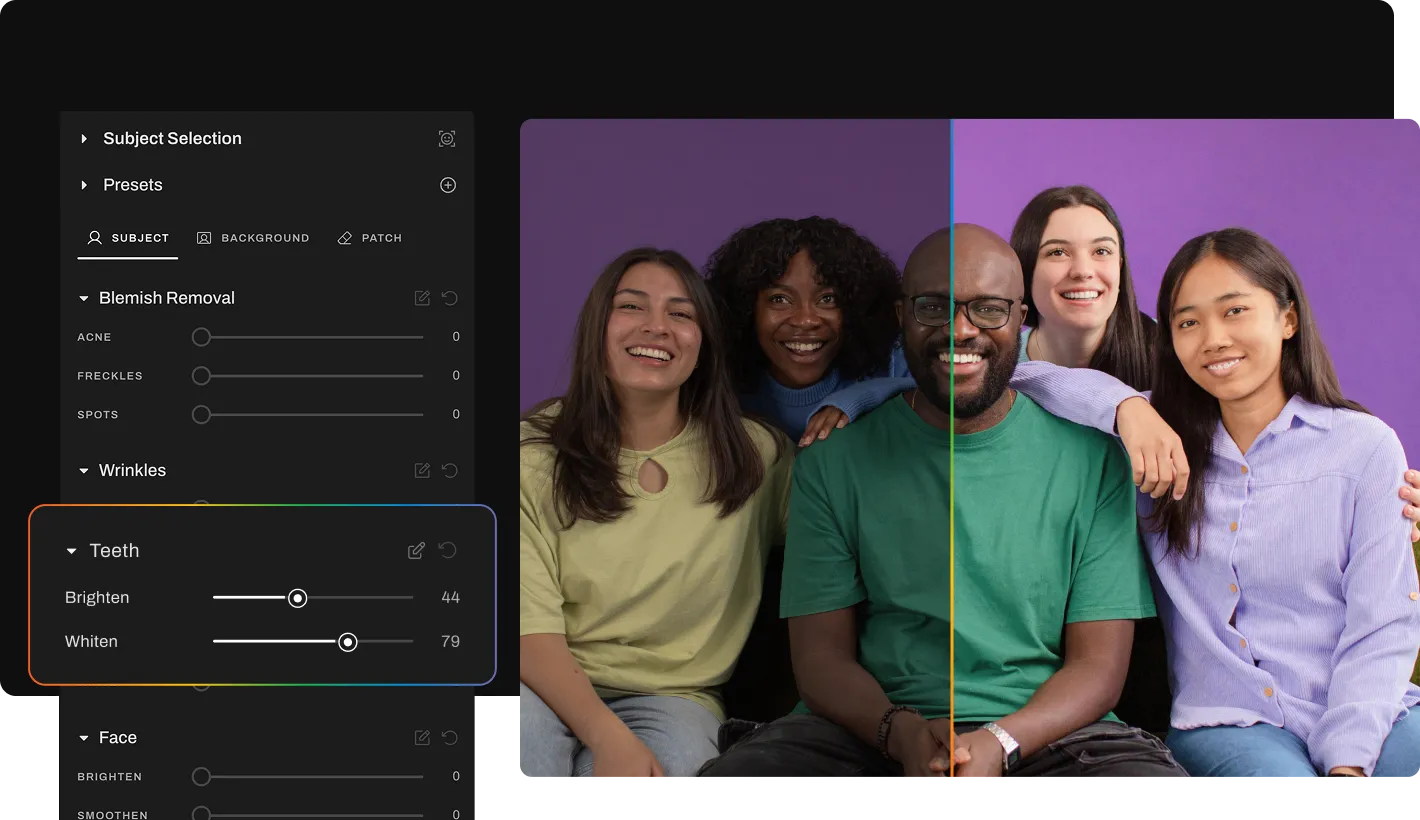Screen dimensions: 1420x820
Task: Click the Wrinkles edit icon
Action: pos(422,470)
